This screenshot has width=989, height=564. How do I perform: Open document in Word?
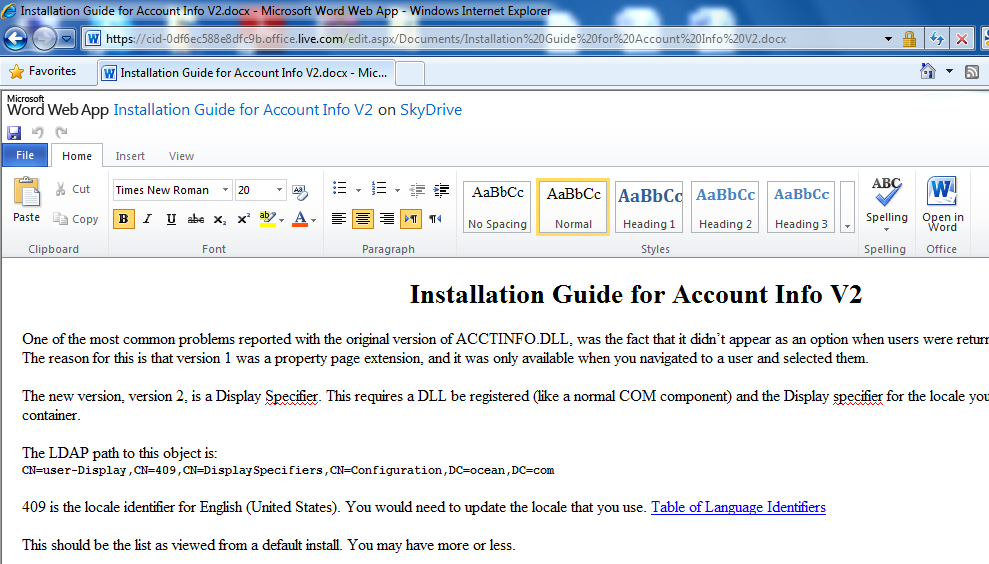[942, 204]
